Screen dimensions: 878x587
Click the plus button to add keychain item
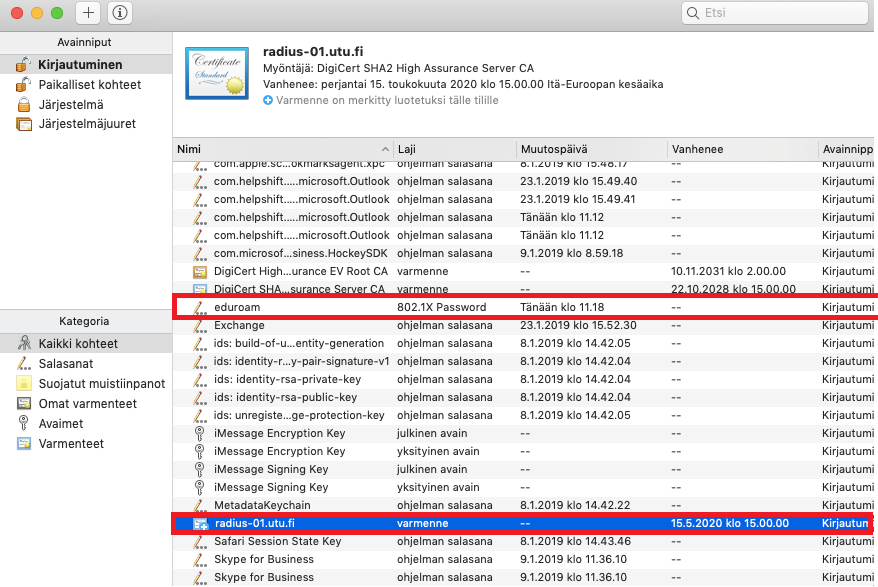(89, 13)
